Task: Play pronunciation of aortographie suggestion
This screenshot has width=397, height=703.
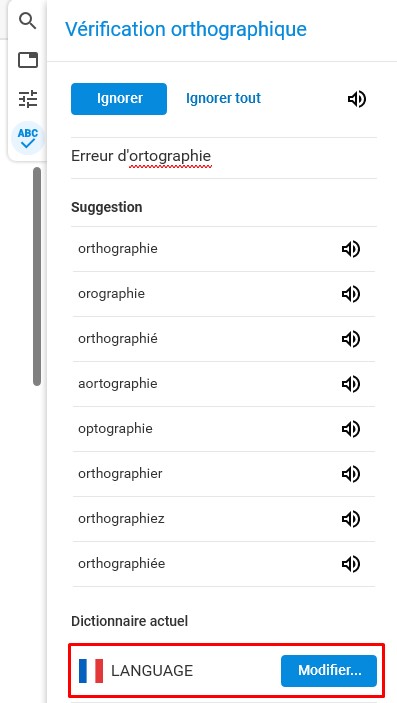Action: 351,384
